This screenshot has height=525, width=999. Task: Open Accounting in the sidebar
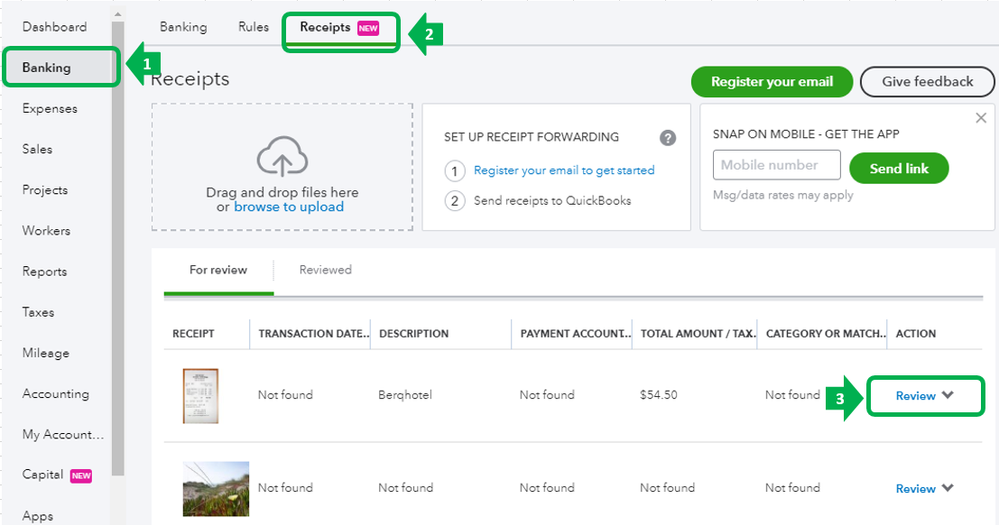point(56,394)
